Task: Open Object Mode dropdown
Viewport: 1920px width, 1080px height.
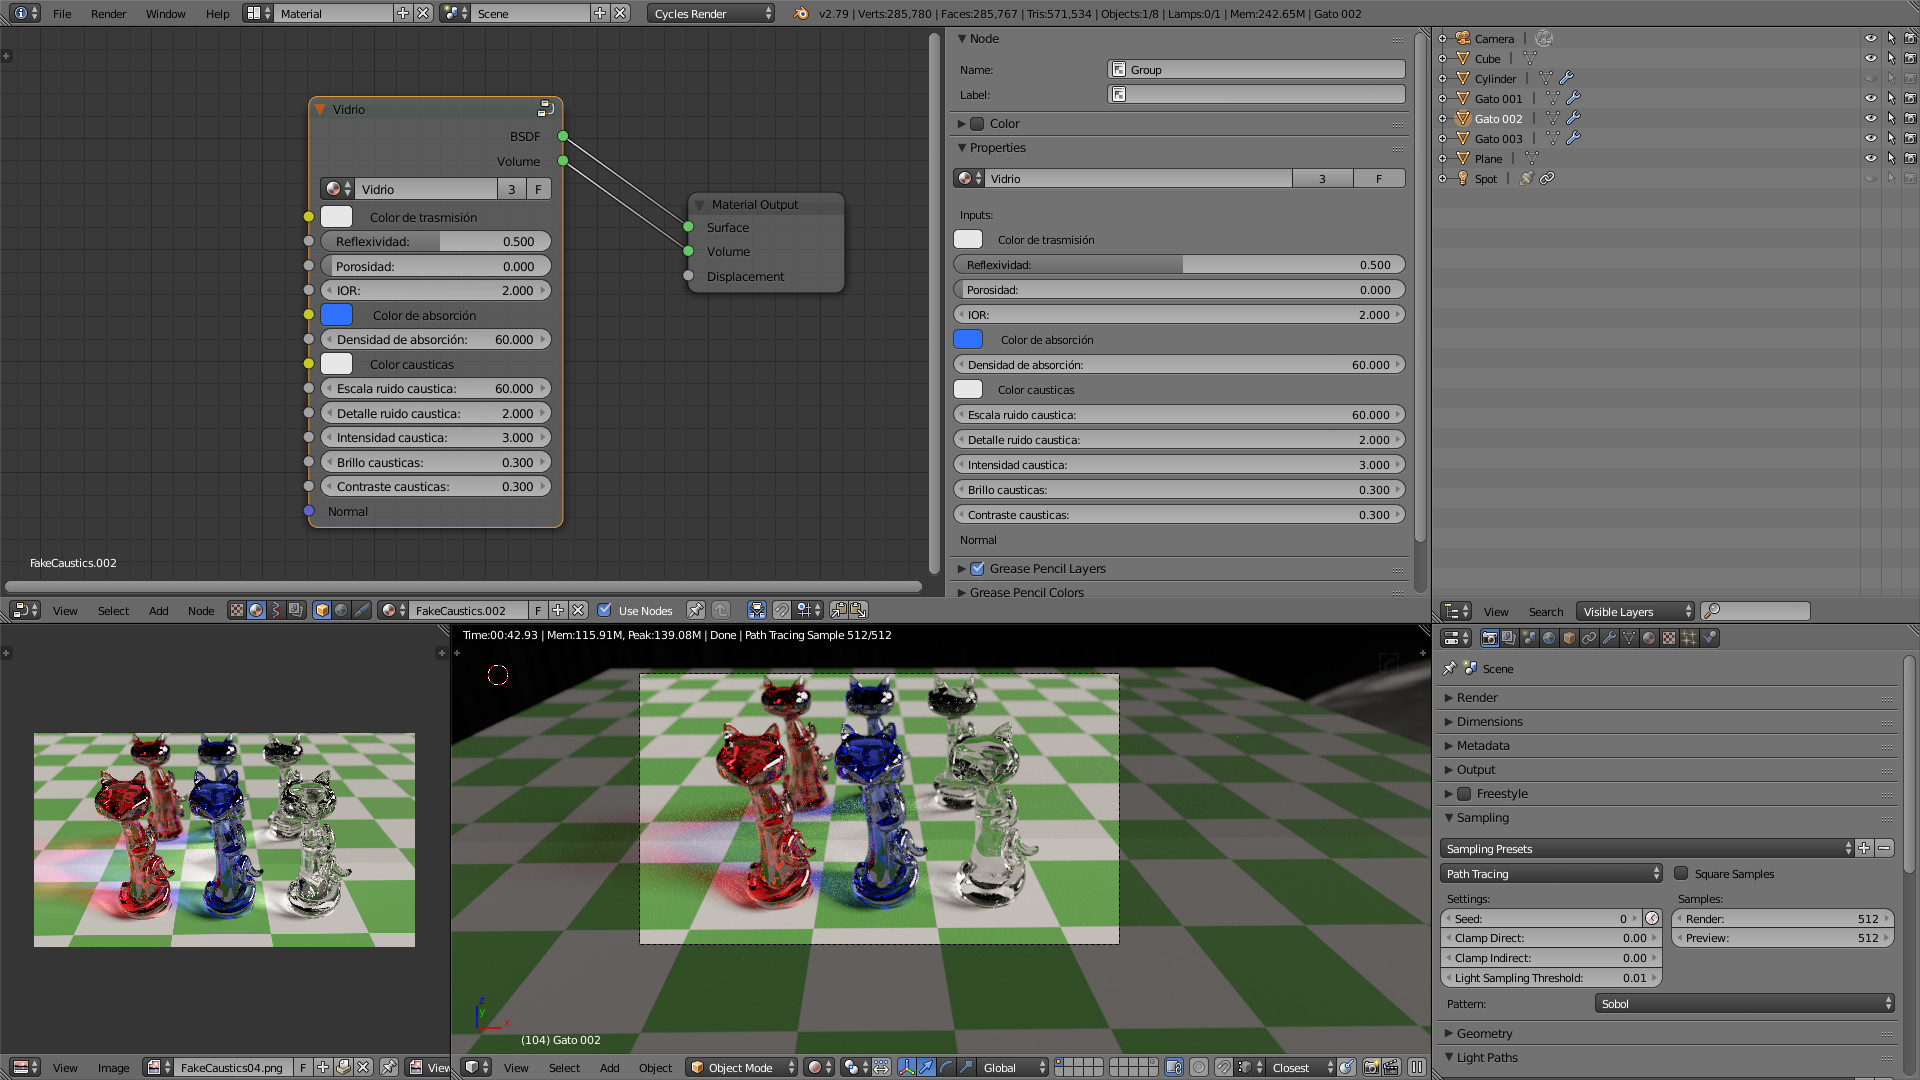Action: click(x=742, y=1067)
